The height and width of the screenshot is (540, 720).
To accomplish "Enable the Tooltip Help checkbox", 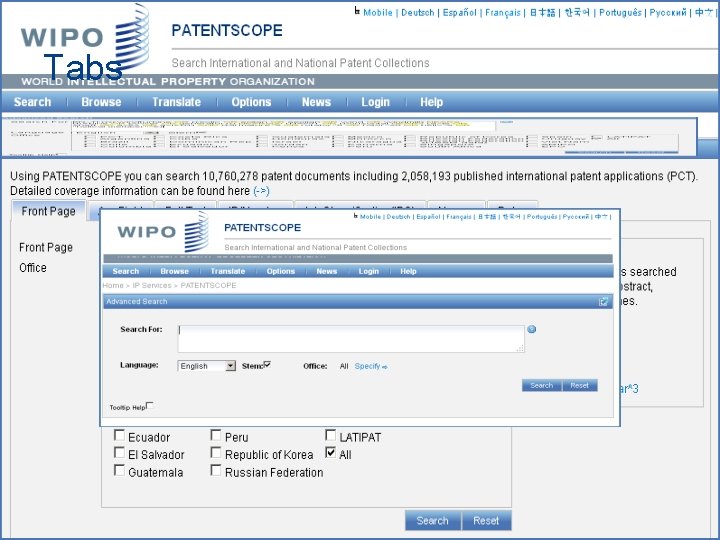I will pyautogui.click(x=150, y=405).
